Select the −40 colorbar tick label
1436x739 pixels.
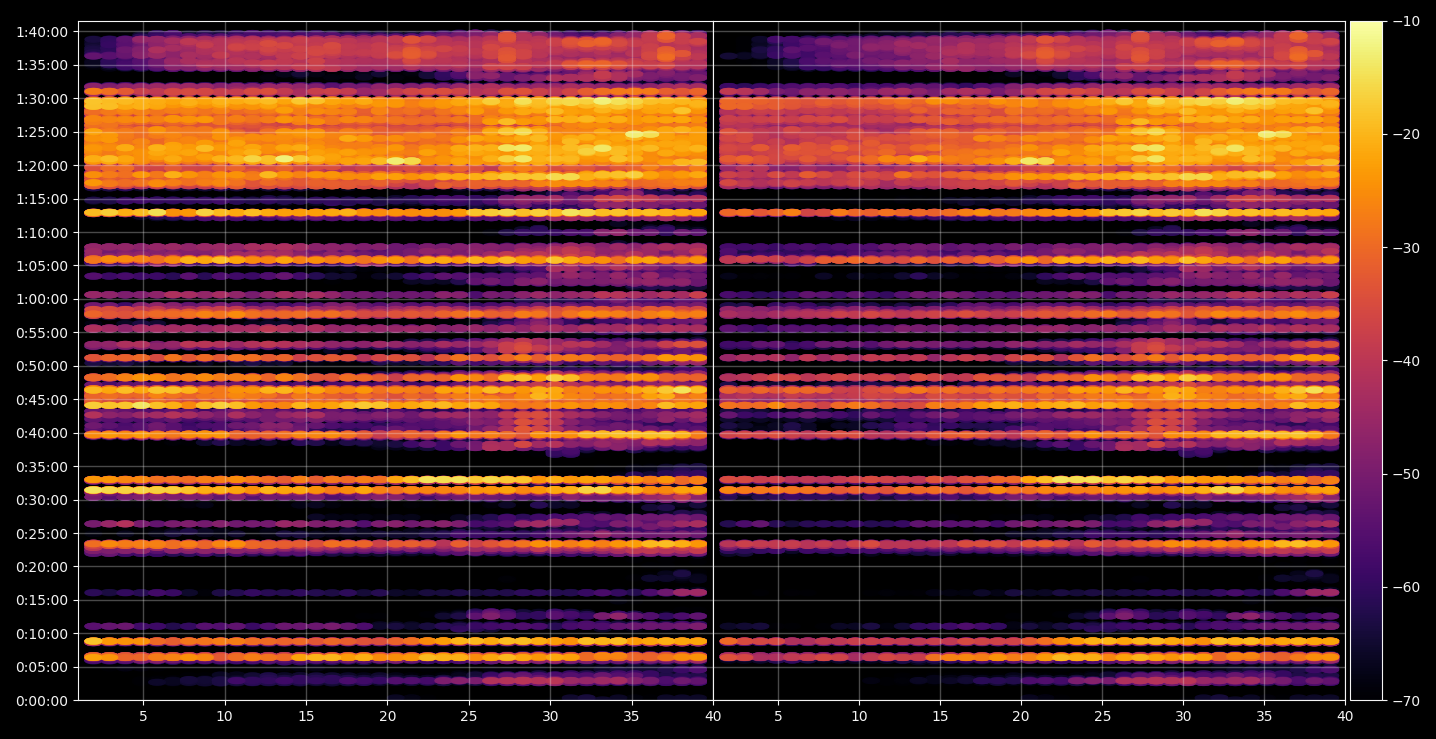tap(1405, 361)
